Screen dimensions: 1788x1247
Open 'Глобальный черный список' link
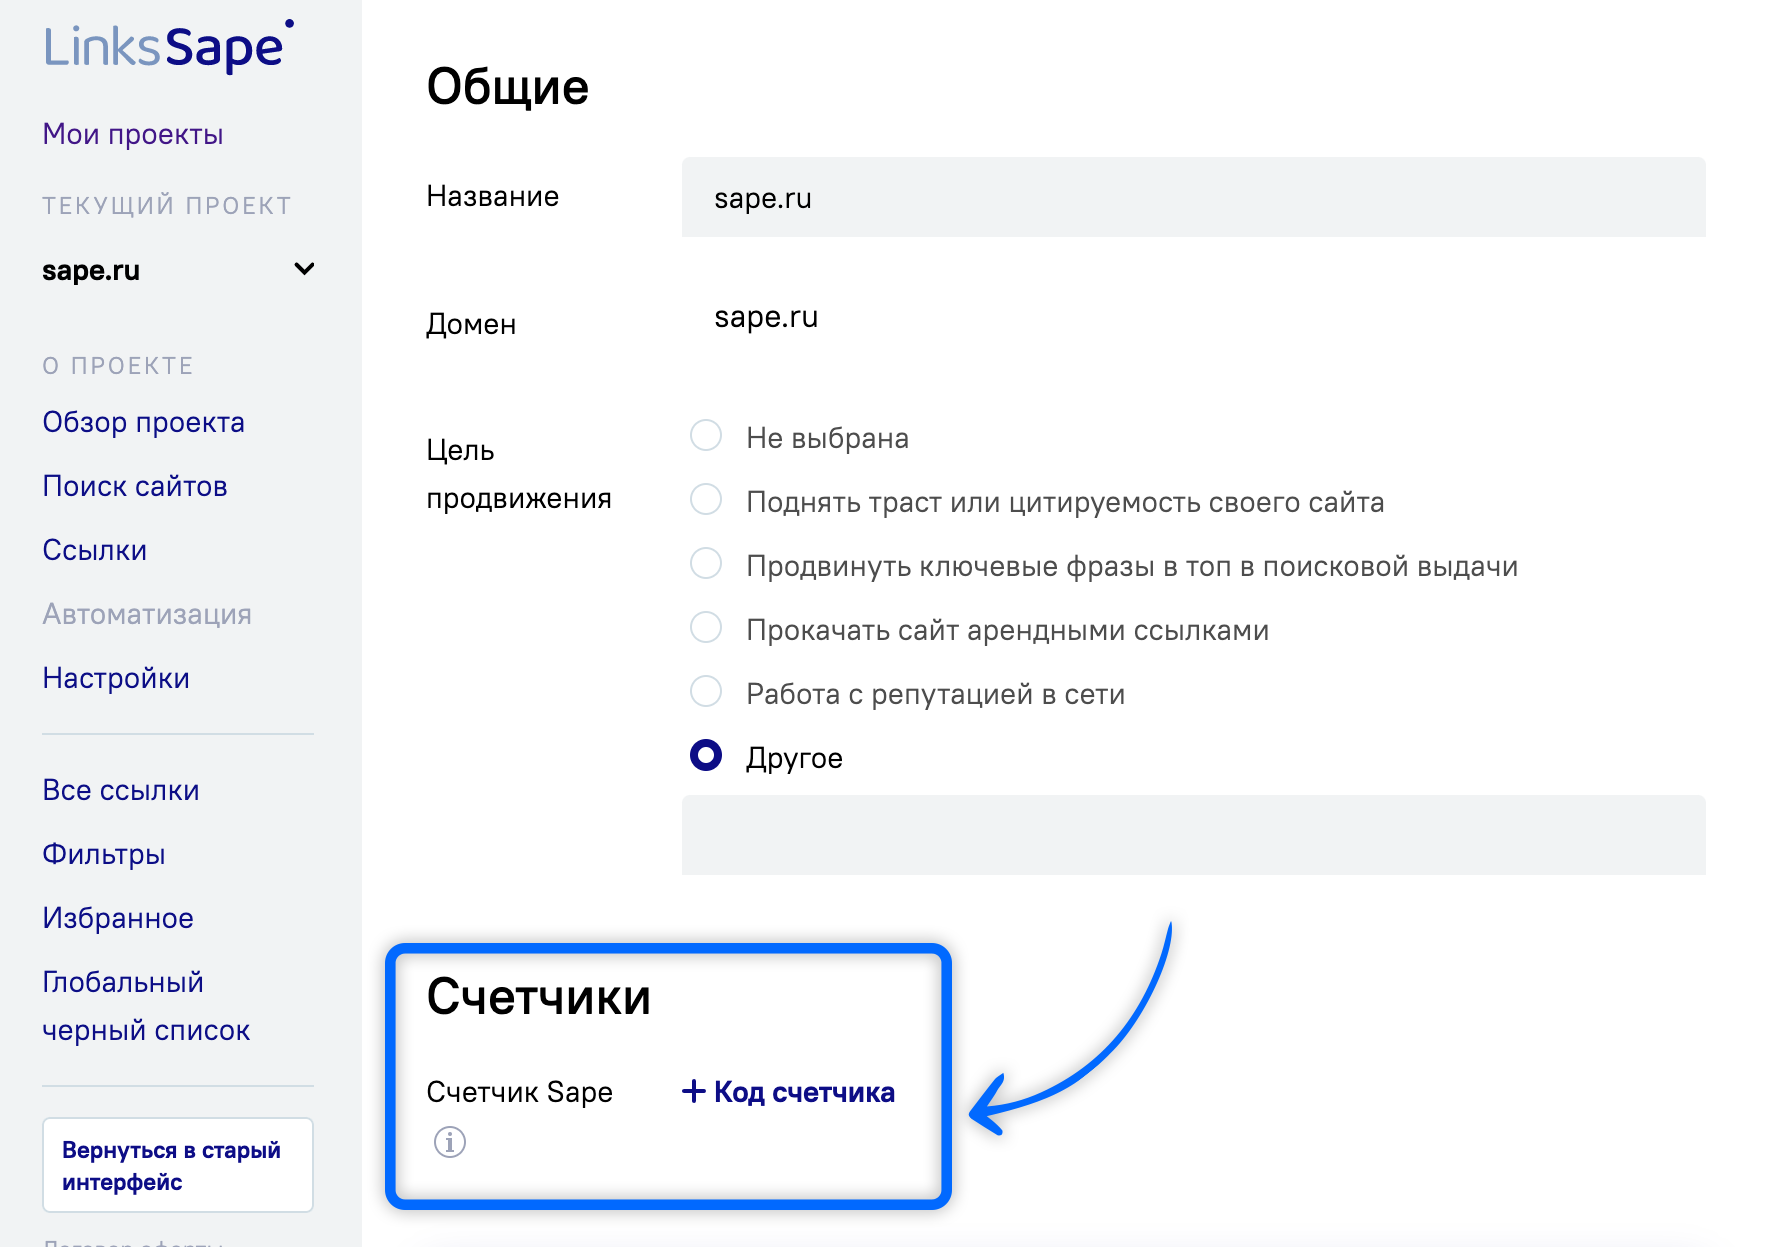tap(146, 1006)
